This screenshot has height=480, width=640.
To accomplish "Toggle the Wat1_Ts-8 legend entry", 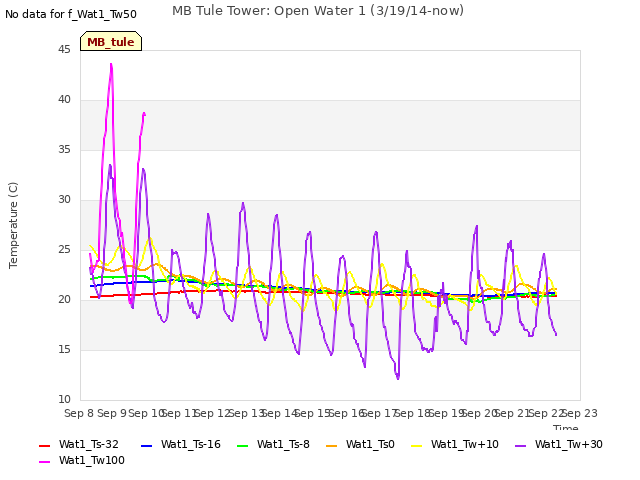I will [273, 444].
